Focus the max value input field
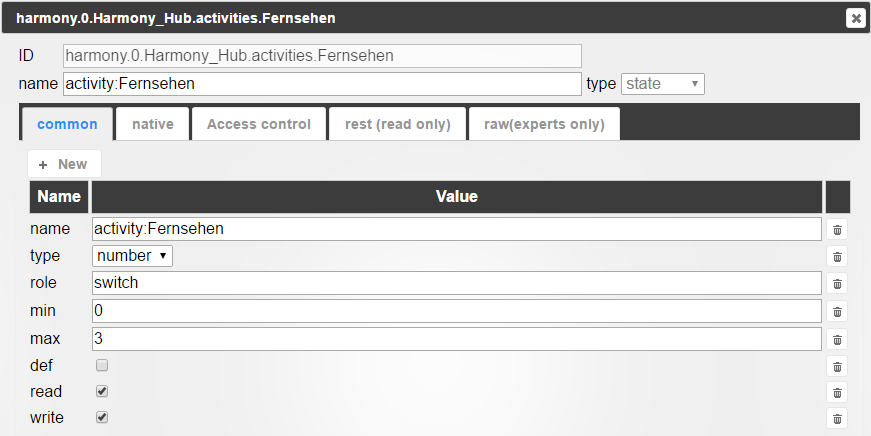The image size is (871, 436). tap(456, 339)
